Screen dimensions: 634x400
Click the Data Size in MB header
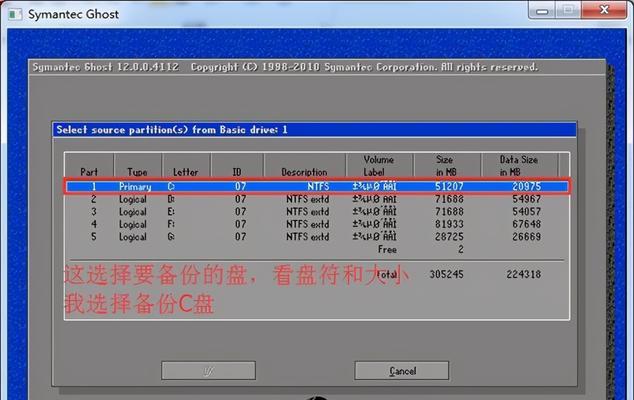click(x=518, y=166)
